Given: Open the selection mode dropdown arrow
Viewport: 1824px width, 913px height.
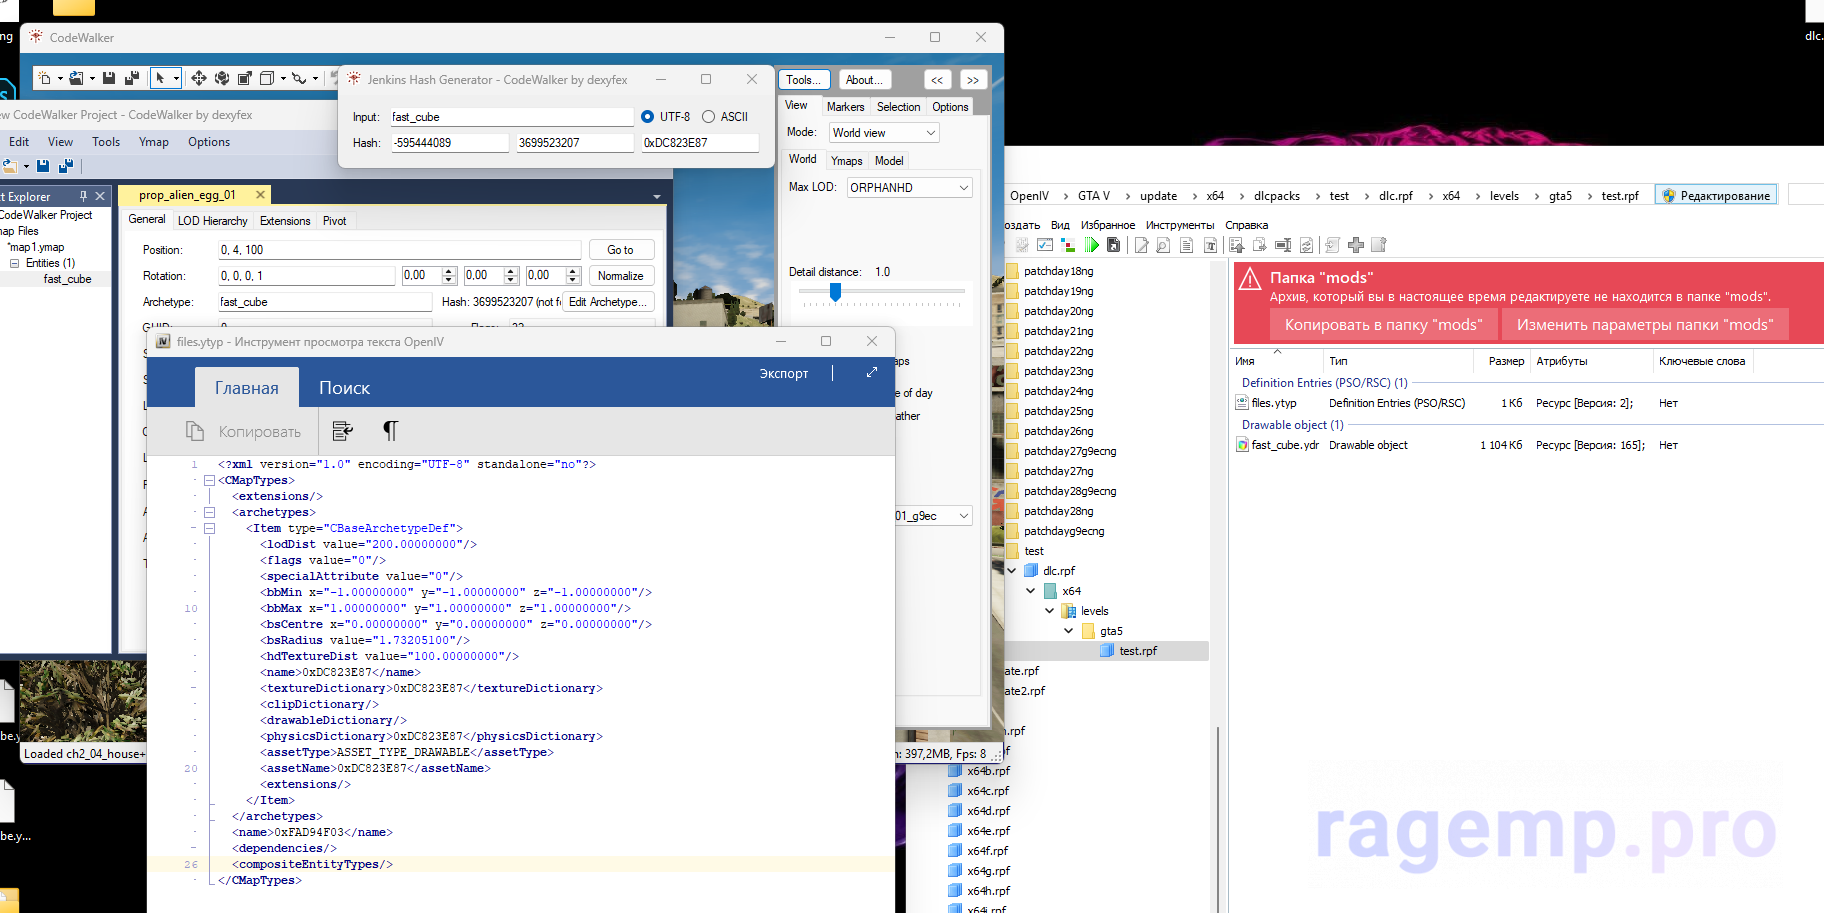Looking at the screenshot, I should (x=176, y=78).
